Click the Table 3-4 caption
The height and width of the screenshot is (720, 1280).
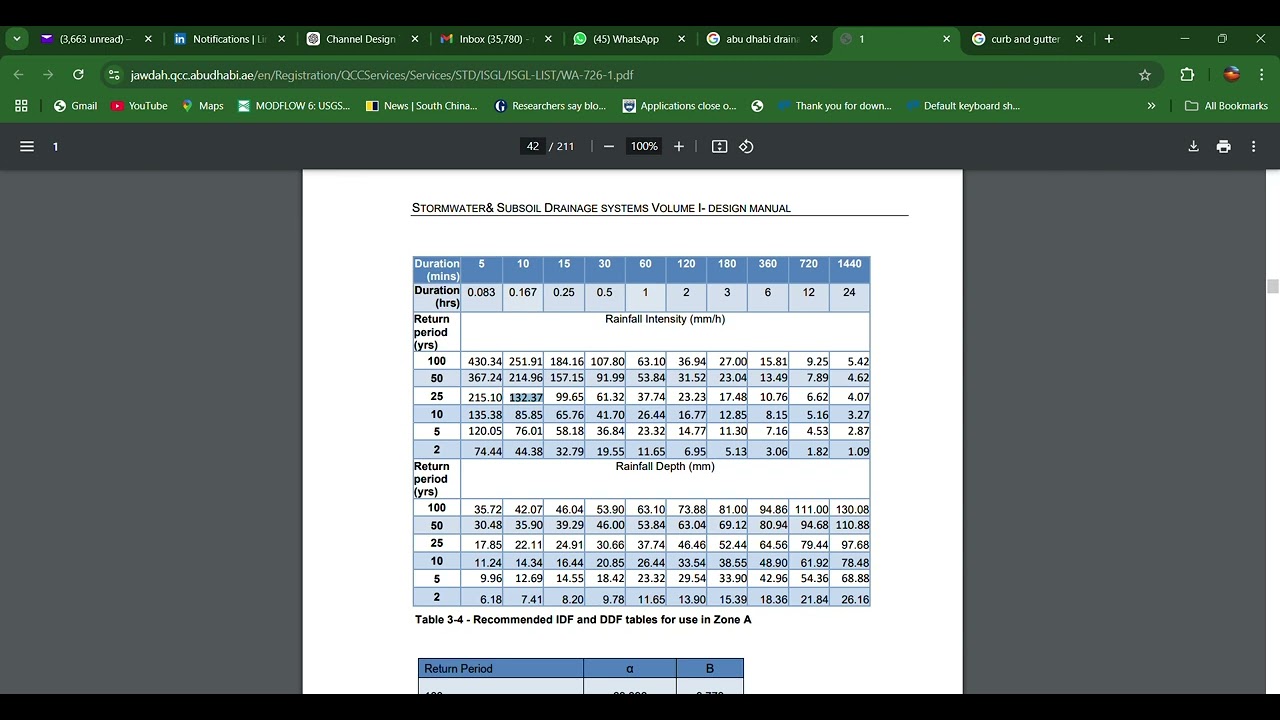pos(583,620)
